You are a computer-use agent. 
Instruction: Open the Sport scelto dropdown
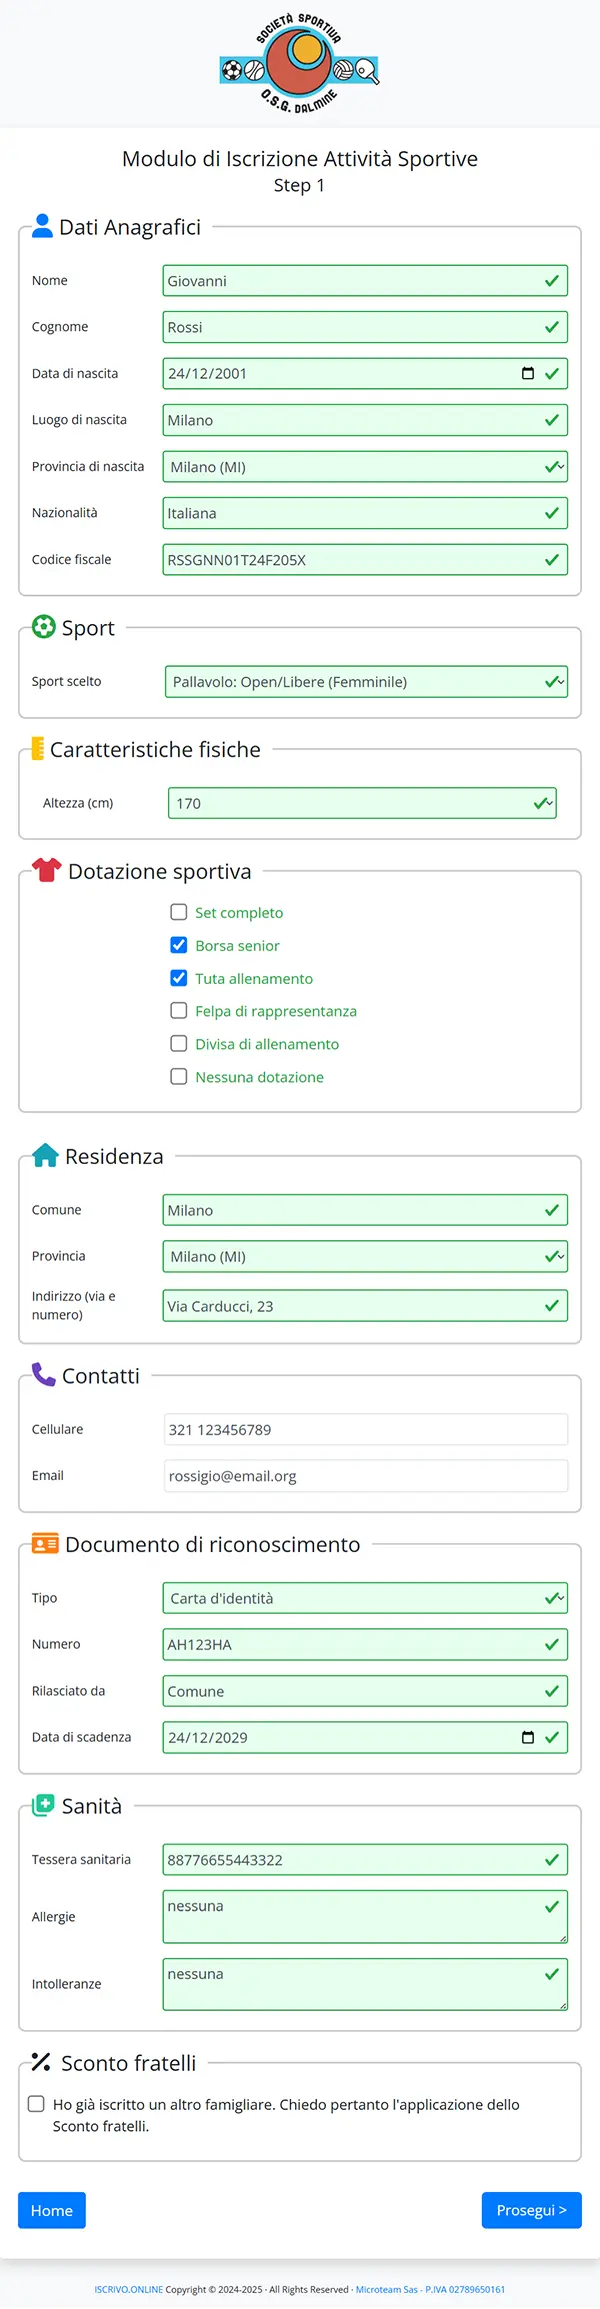click(366, 682)
